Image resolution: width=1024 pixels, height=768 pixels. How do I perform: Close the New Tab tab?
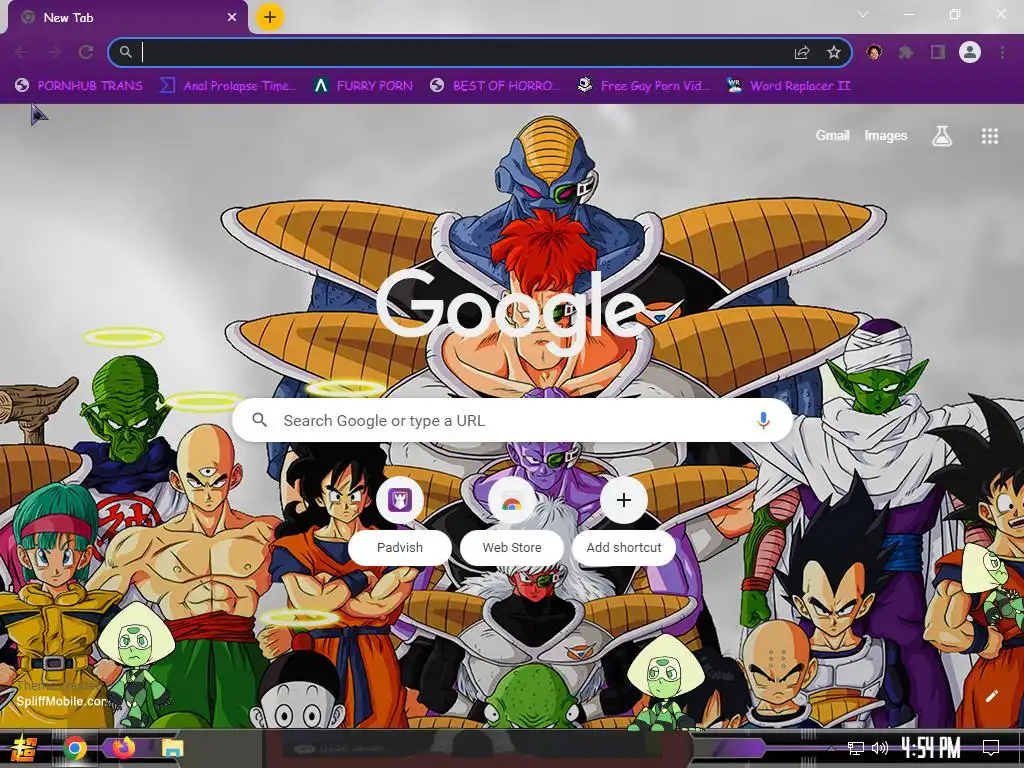232,18
